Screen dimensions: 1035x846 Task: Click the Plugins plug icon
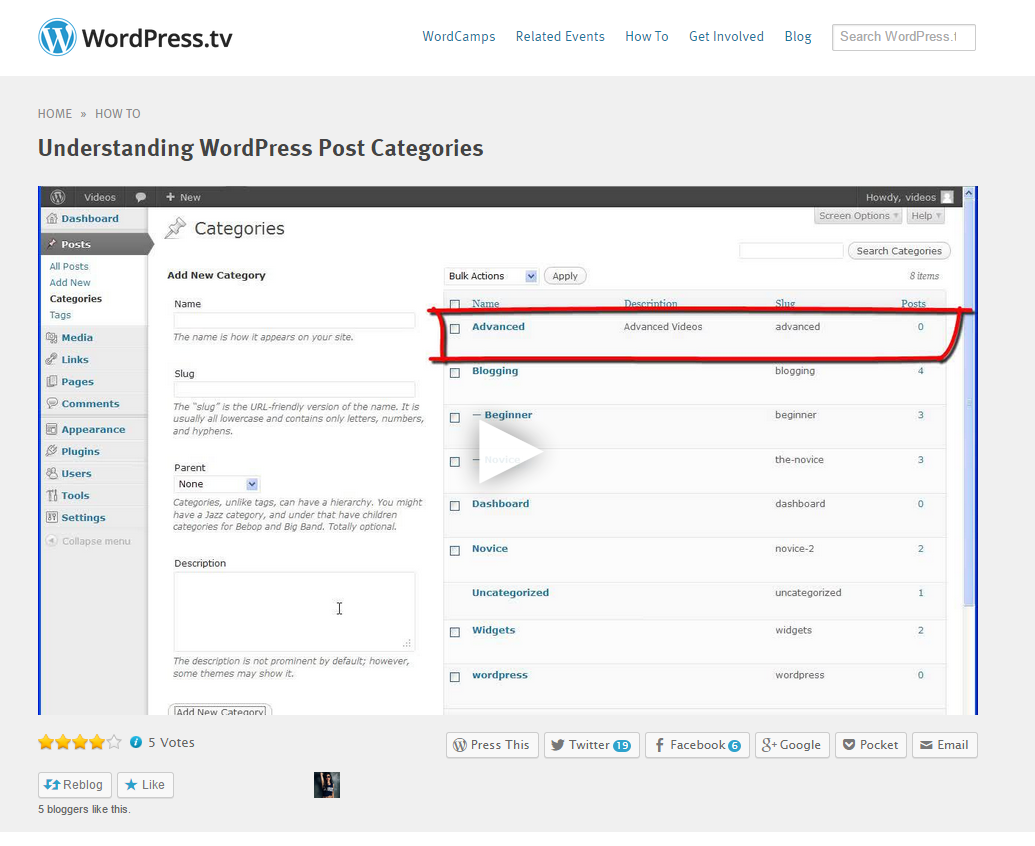pyautogui.click(x=52, y=451)
